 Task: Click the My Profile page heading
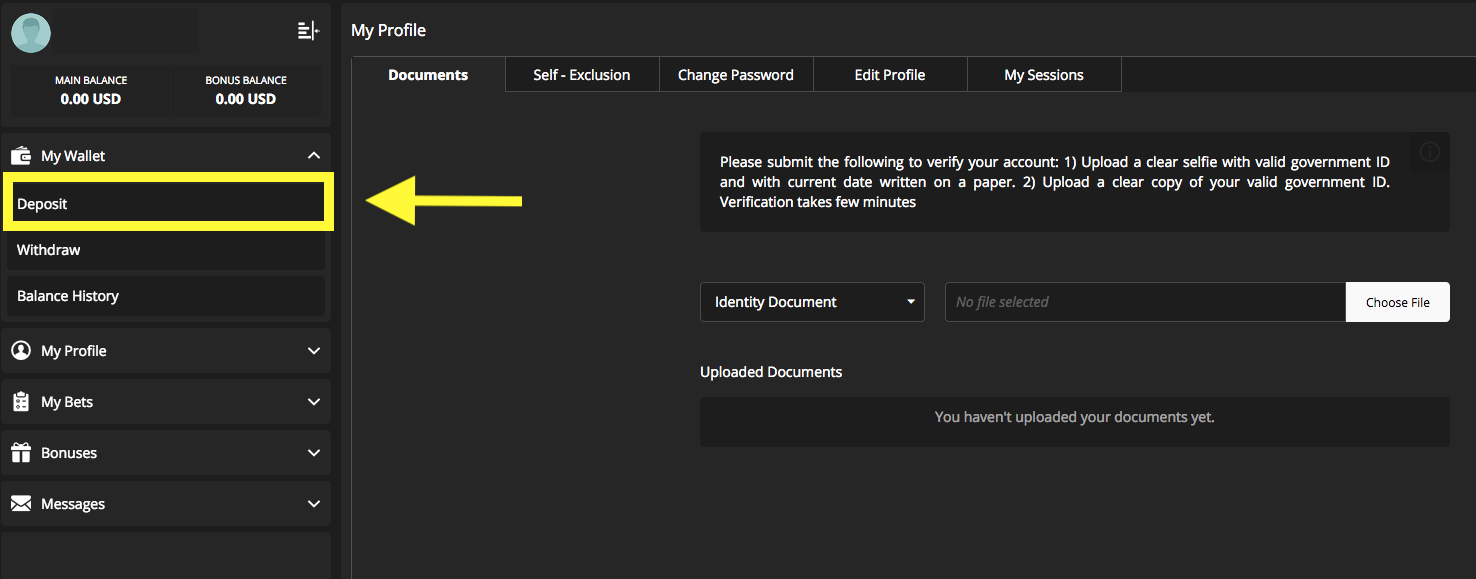[x=388, y=31]
